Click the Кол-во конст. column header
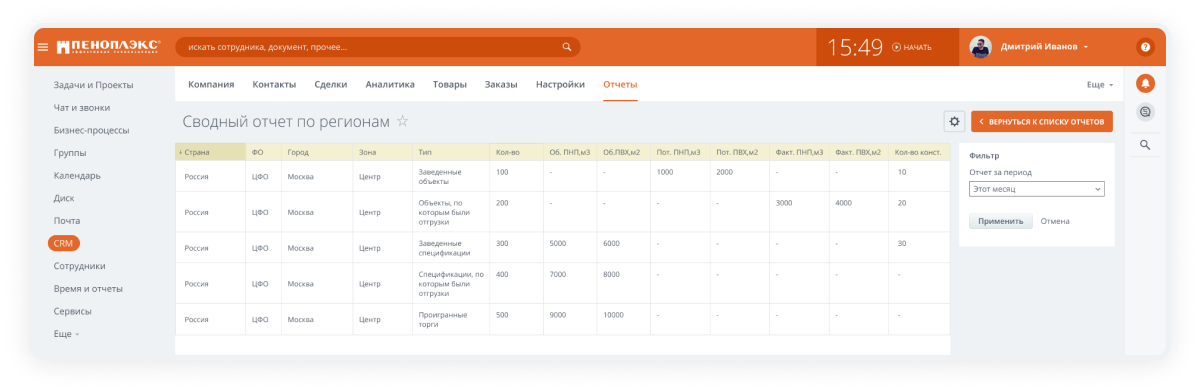 point(919,152)
